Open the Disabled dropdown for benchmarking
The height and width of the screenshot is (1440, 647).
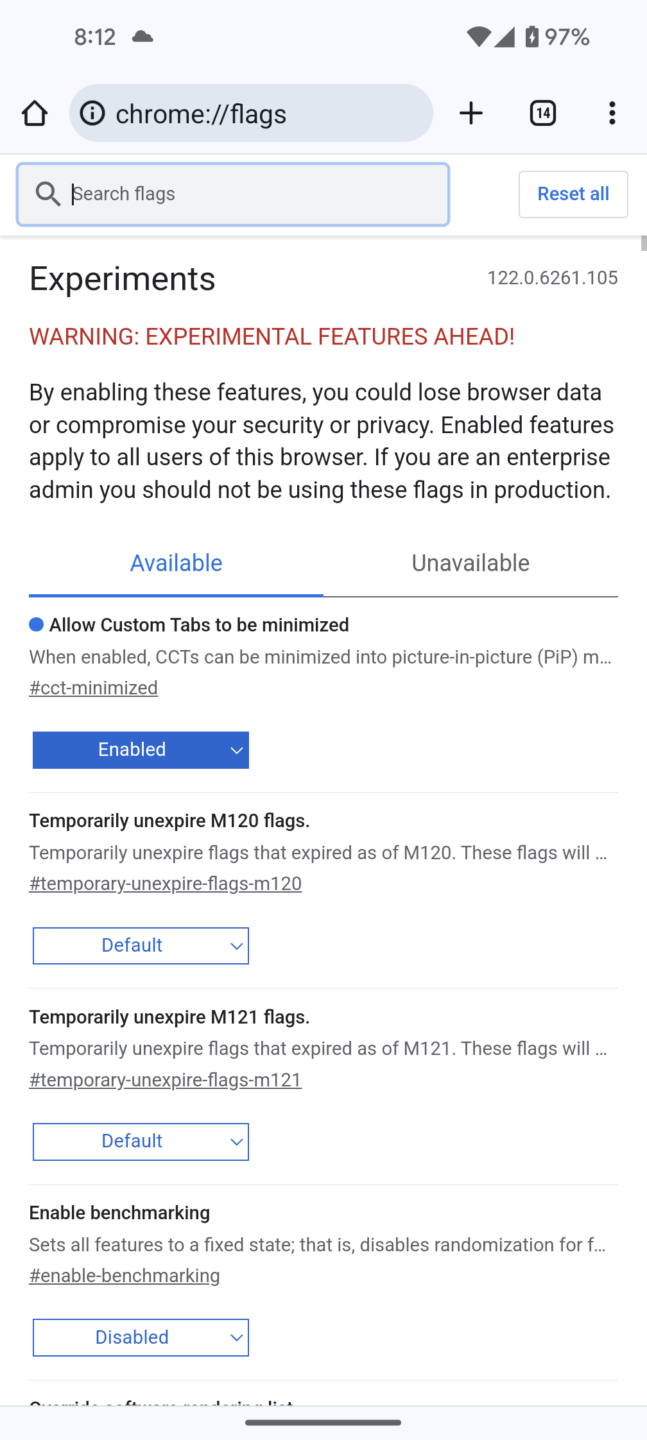[x=141, y=1338]
